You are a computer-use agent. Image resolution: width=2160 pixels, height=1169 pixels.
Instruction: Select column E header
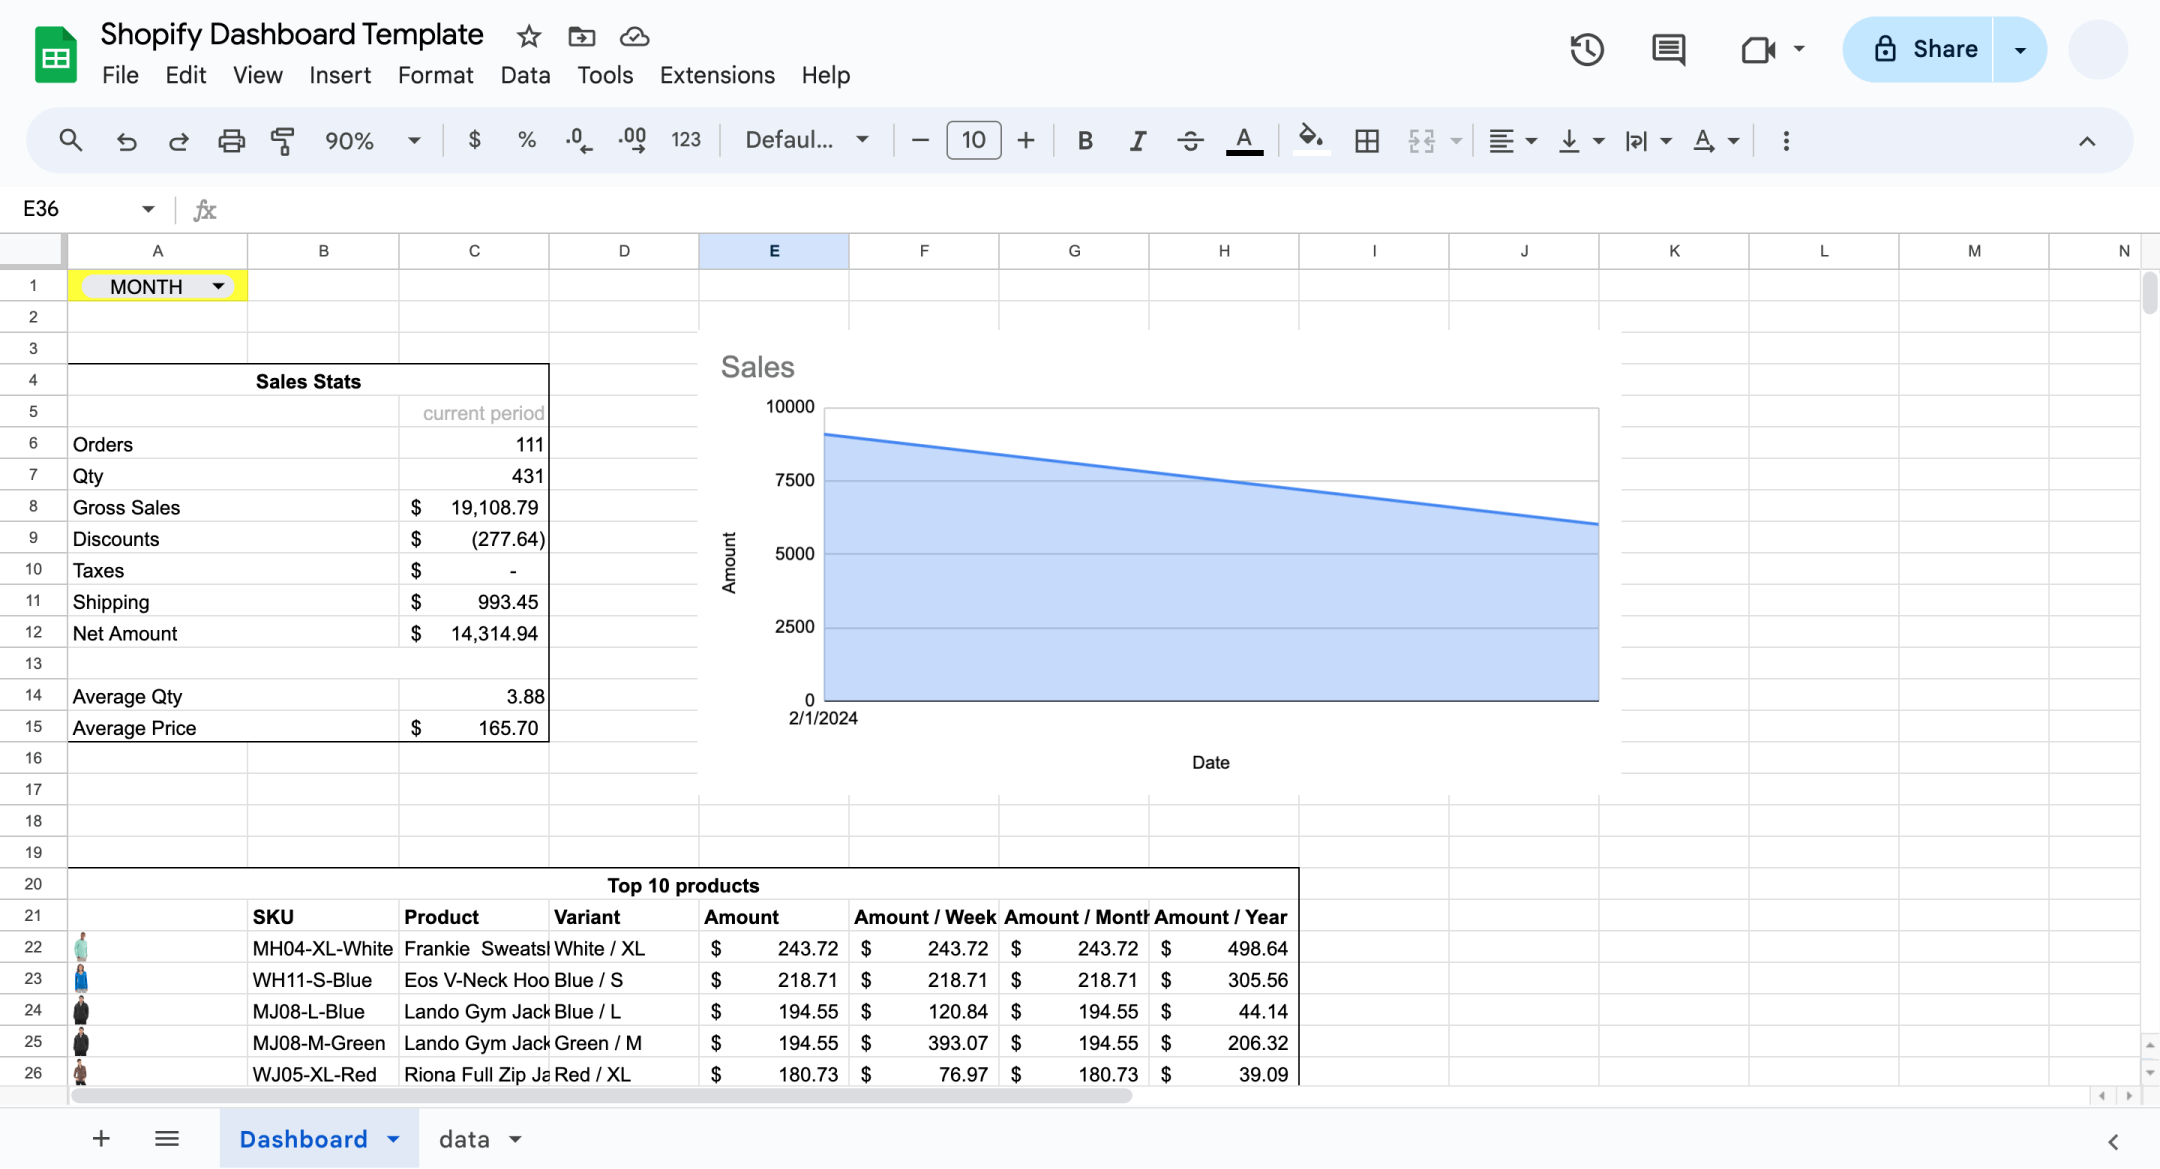pyautogui.click(x=774, y=251)
